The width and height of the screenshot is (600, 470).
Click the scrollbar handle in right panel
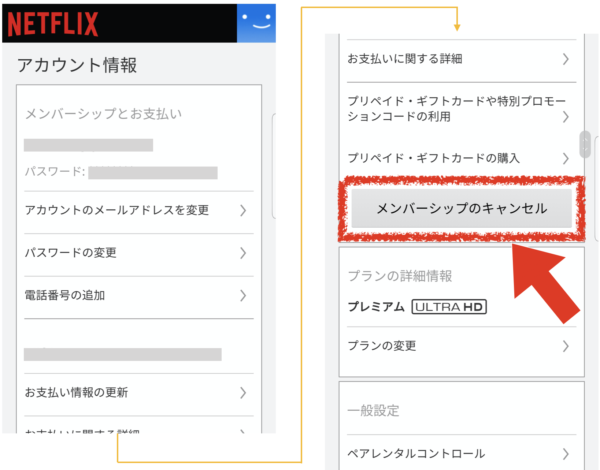(x=585, y=144)
